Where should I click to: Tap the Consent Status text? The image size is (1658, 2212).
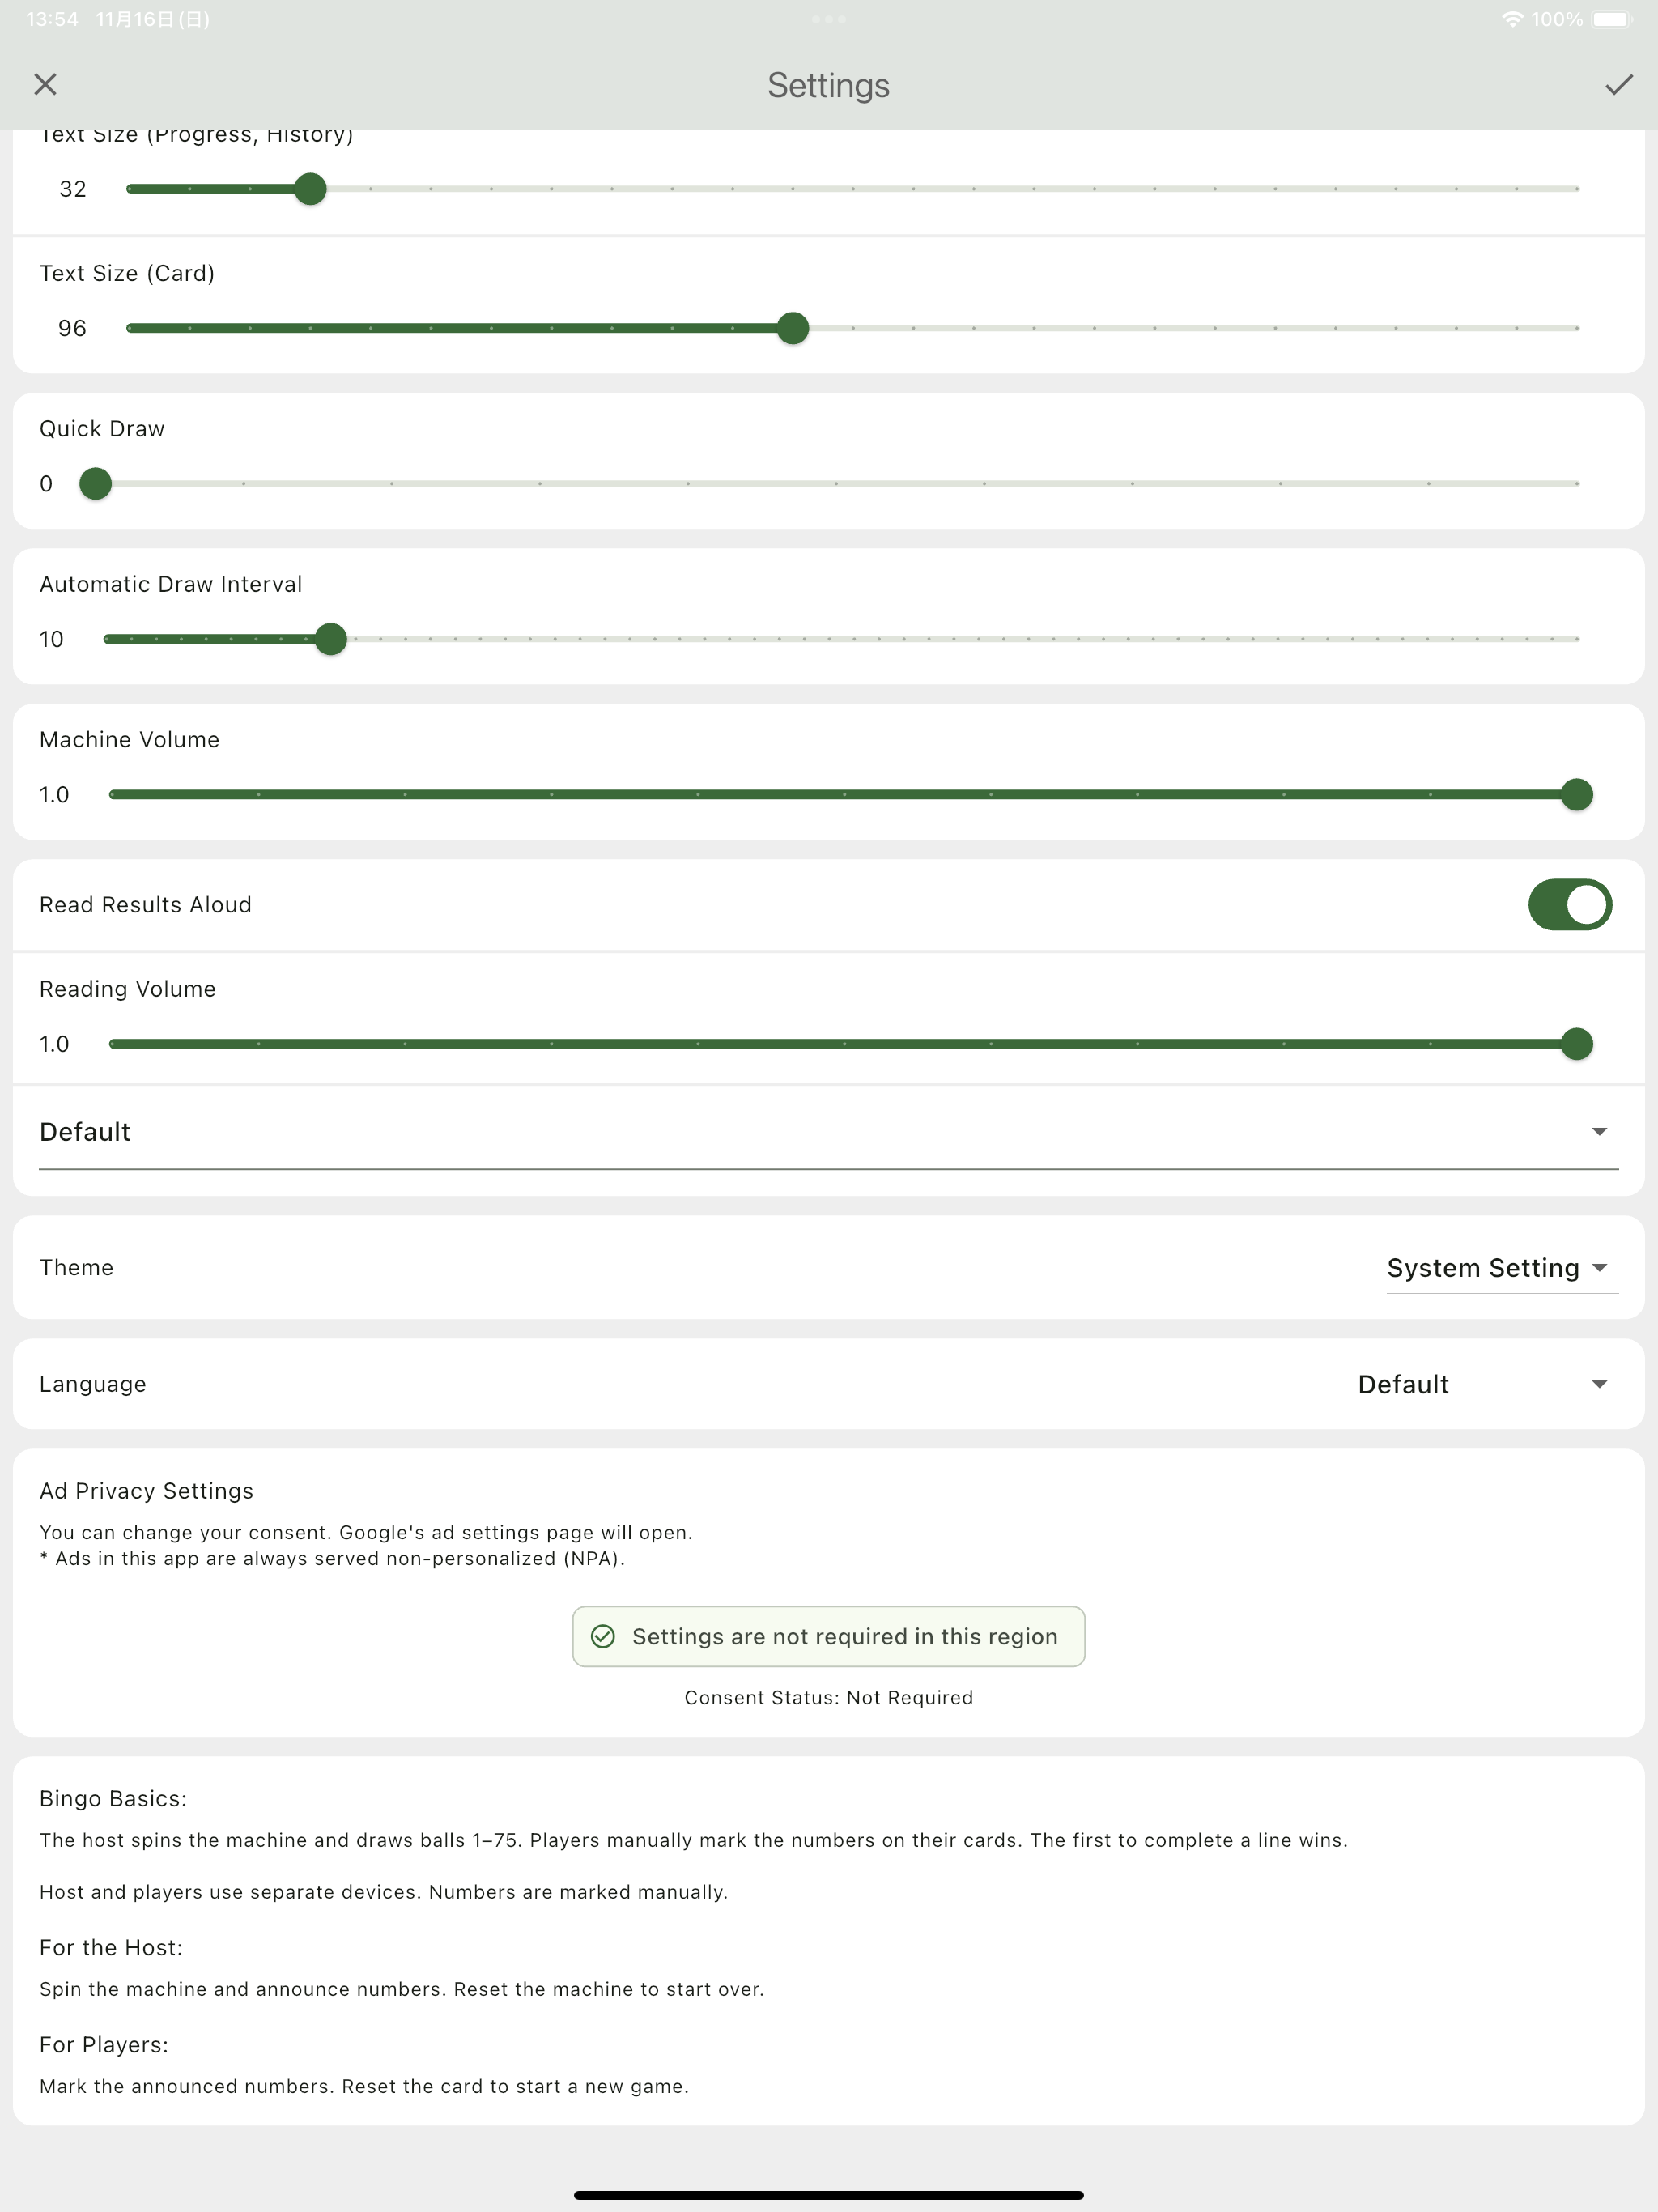point(828,1698)
